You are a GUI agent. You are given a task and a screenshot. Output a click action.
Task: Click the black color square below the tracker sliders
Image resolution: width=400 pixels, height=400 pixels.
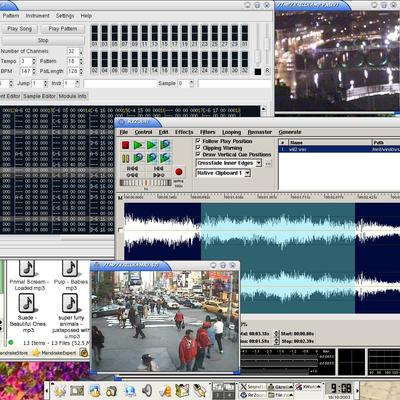(258, 71)
